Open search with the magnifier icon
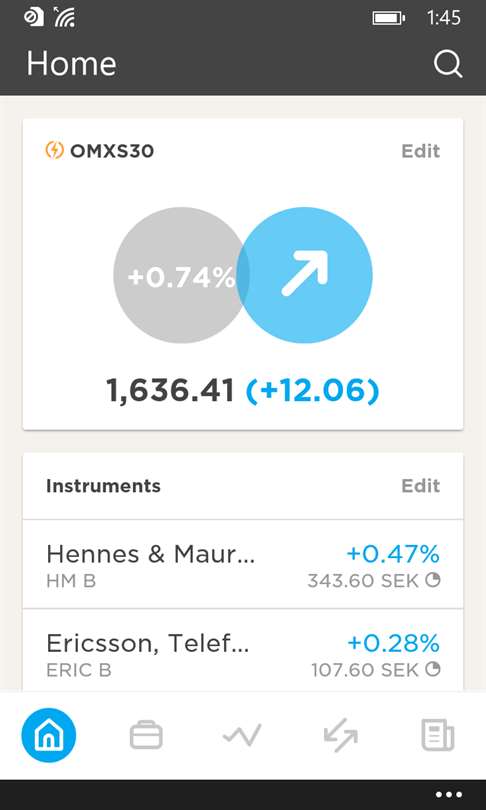This screenshot has width=486, height=810. (x=447, y=64)
